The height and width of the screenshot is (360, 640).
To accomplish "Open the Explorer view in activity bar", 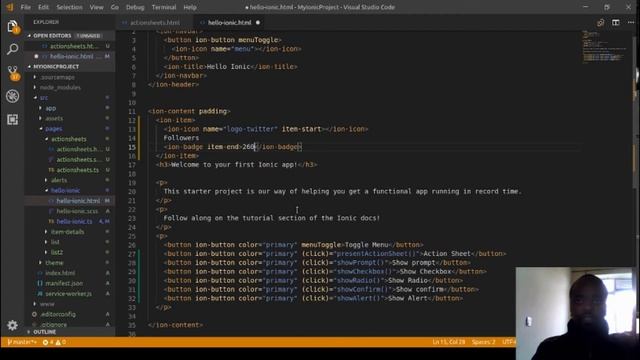I will (x=12, y=27).
